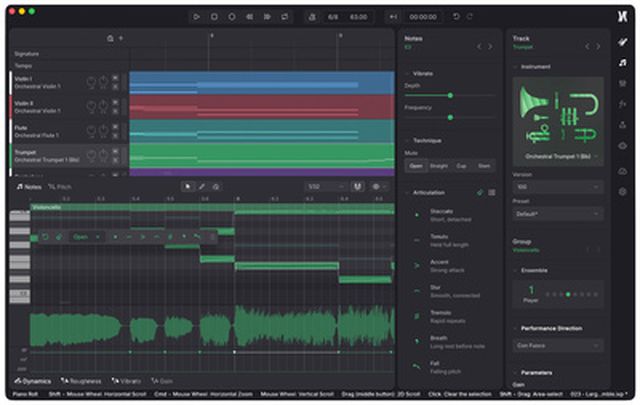Choose the Tenuto articulation
The width and height of the screenshot is (640, 405).
449,241
